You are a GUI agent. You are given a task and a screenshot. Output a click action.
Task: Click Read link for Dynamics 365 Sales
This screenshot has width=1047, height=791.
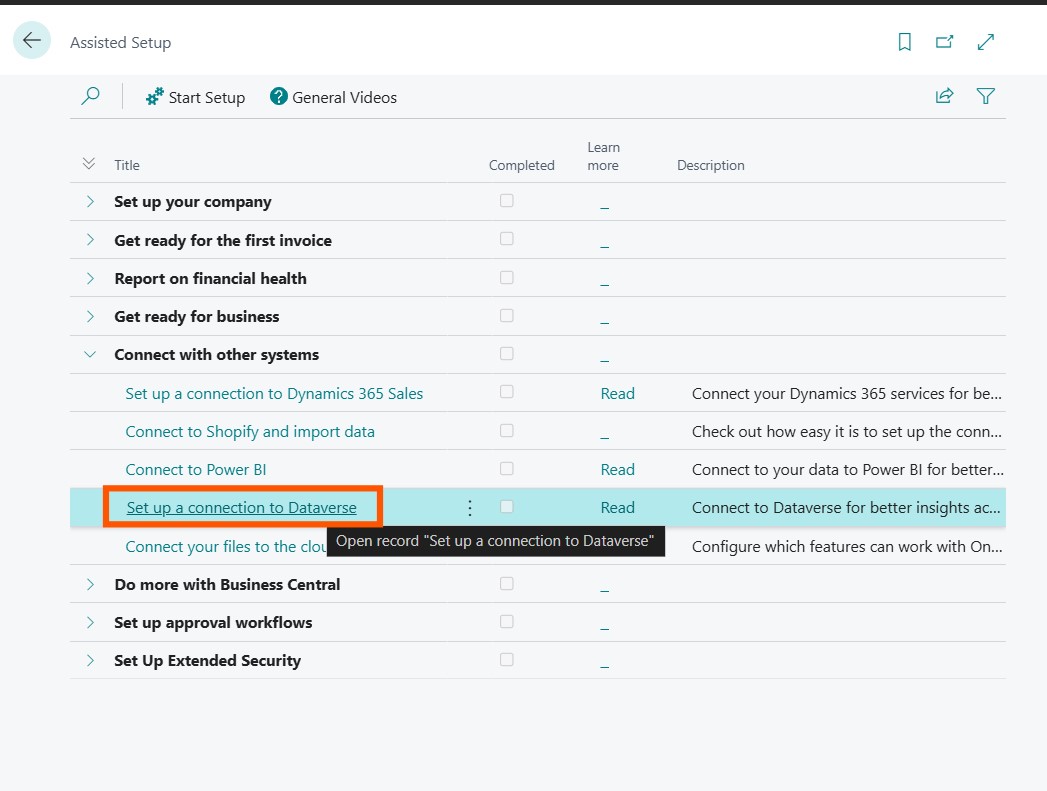pos(617,394)
